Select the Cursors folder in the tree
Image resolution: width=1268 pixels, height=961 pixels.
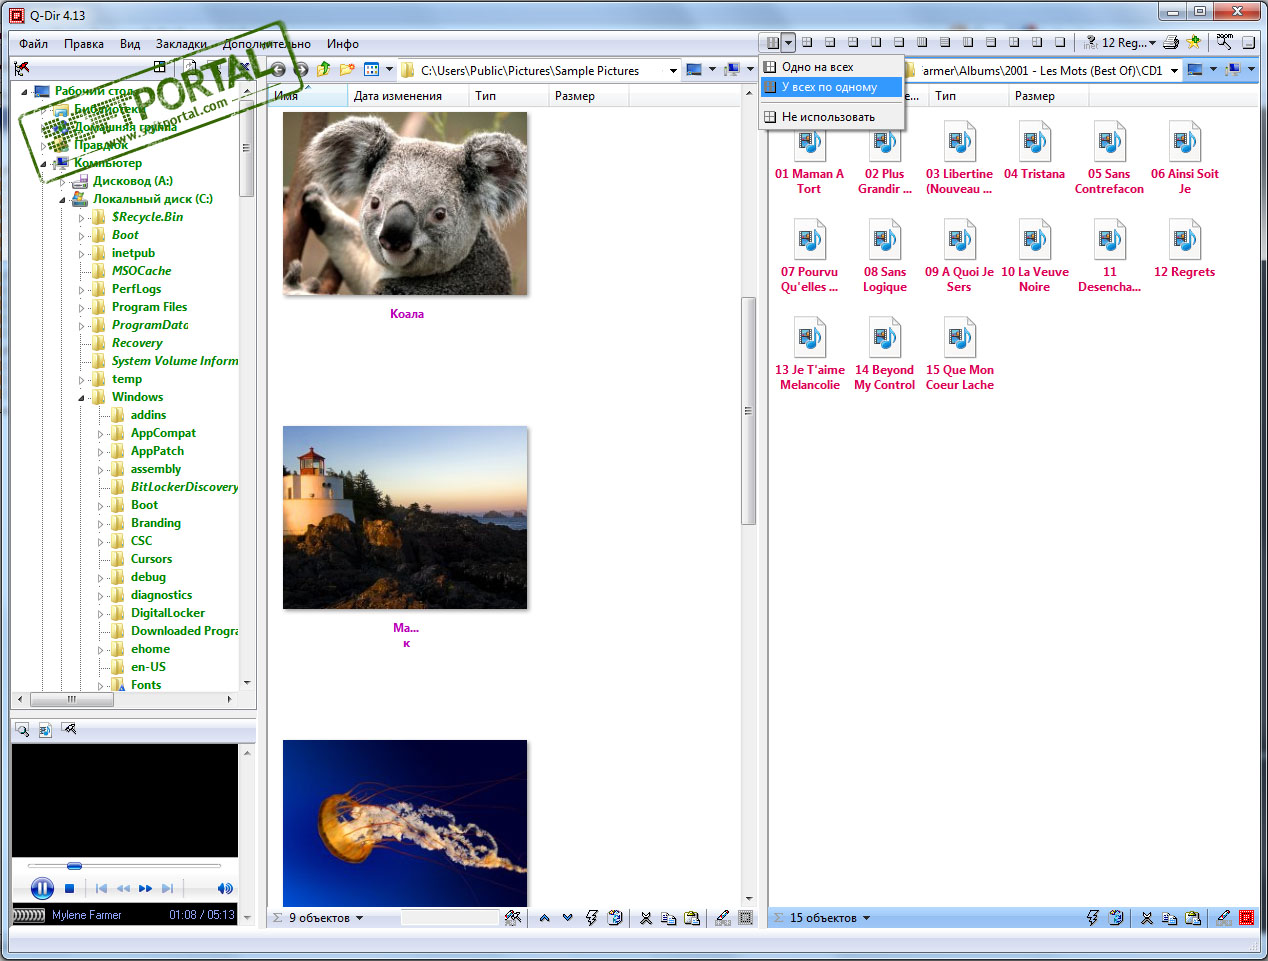(151, 559)
